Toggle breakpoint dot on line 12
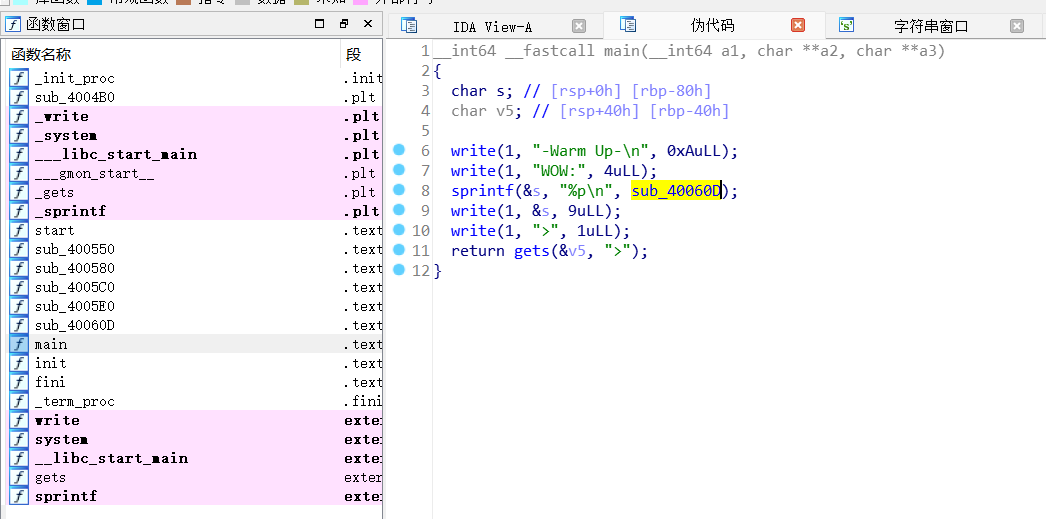The height and width of the screenshot is (519, 1046). pos(399,270)
